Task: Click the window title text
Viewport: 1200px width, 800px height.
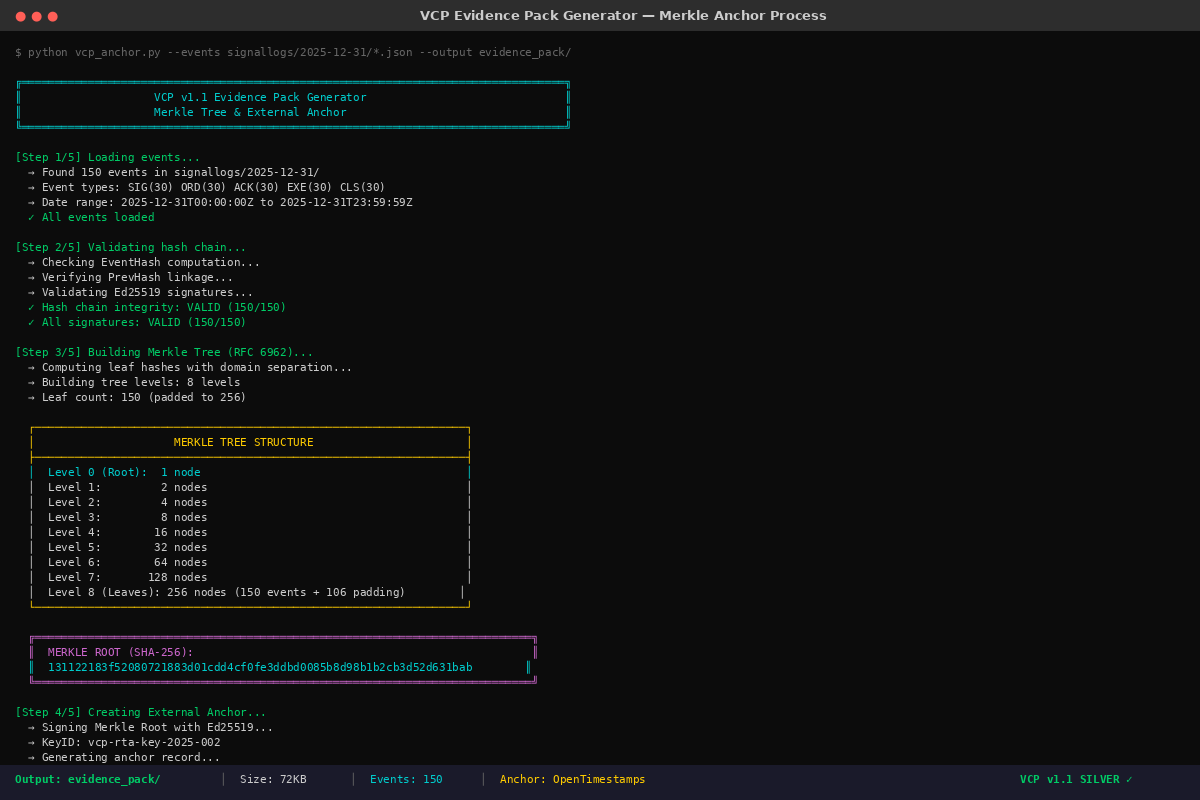Action: 623,16
